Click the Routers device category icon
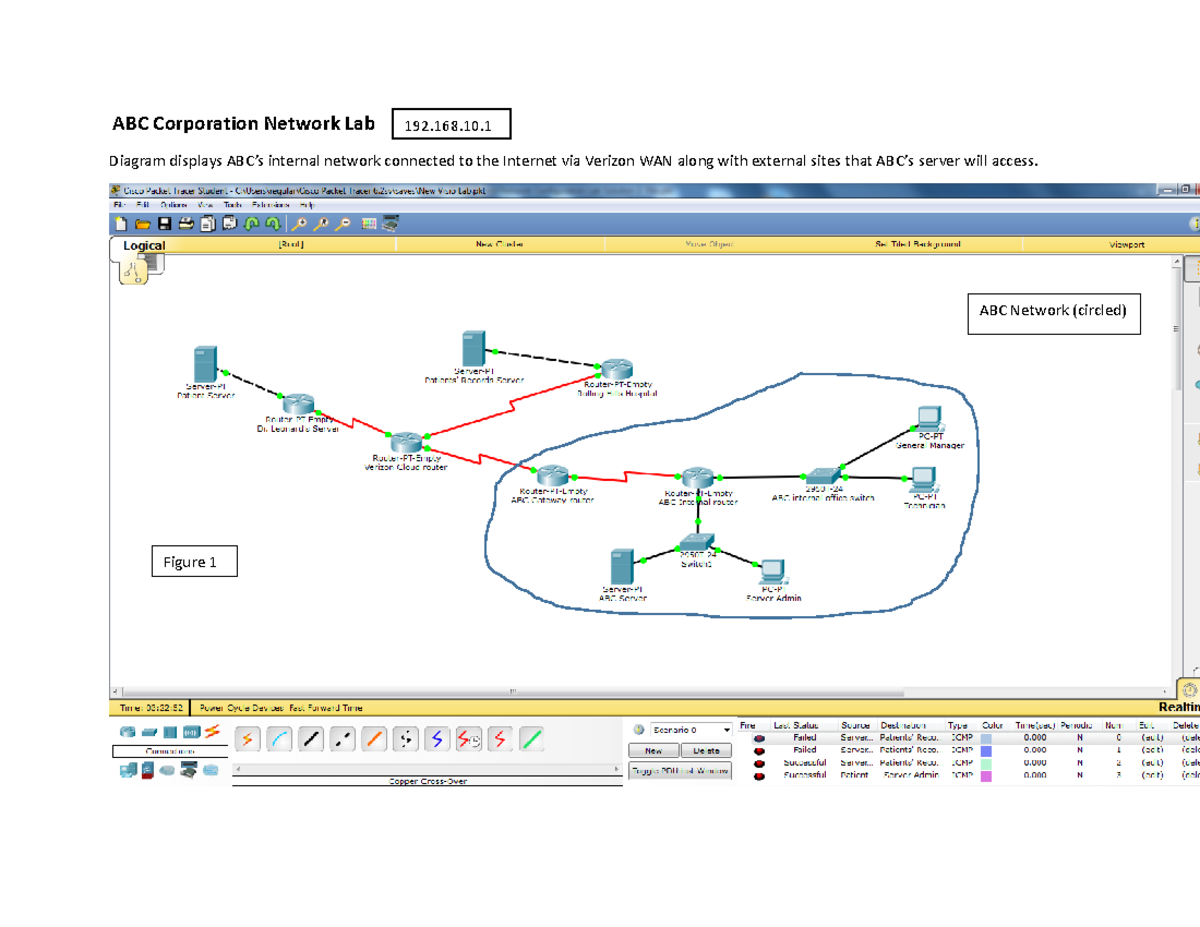Screen dimensions: 1200x927 coord(126,731)
